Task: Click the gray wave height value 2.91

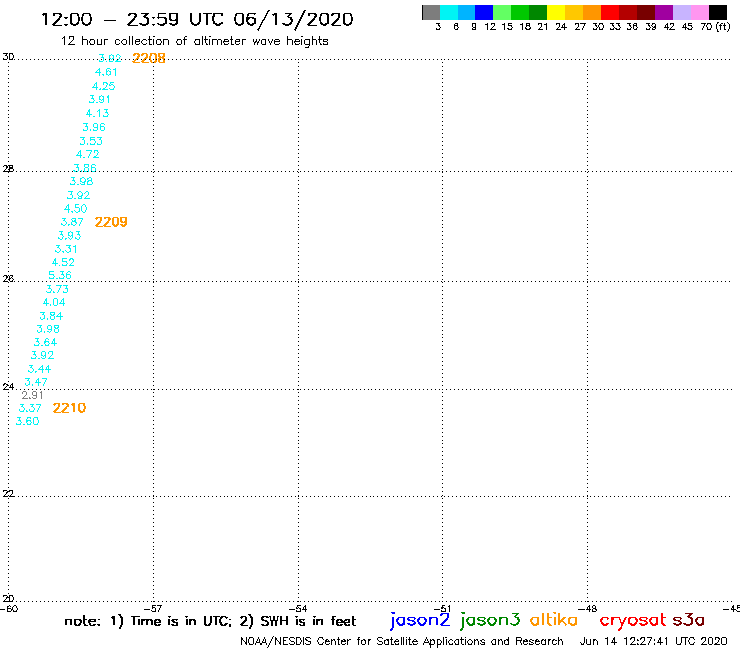Action: point(33,395)
